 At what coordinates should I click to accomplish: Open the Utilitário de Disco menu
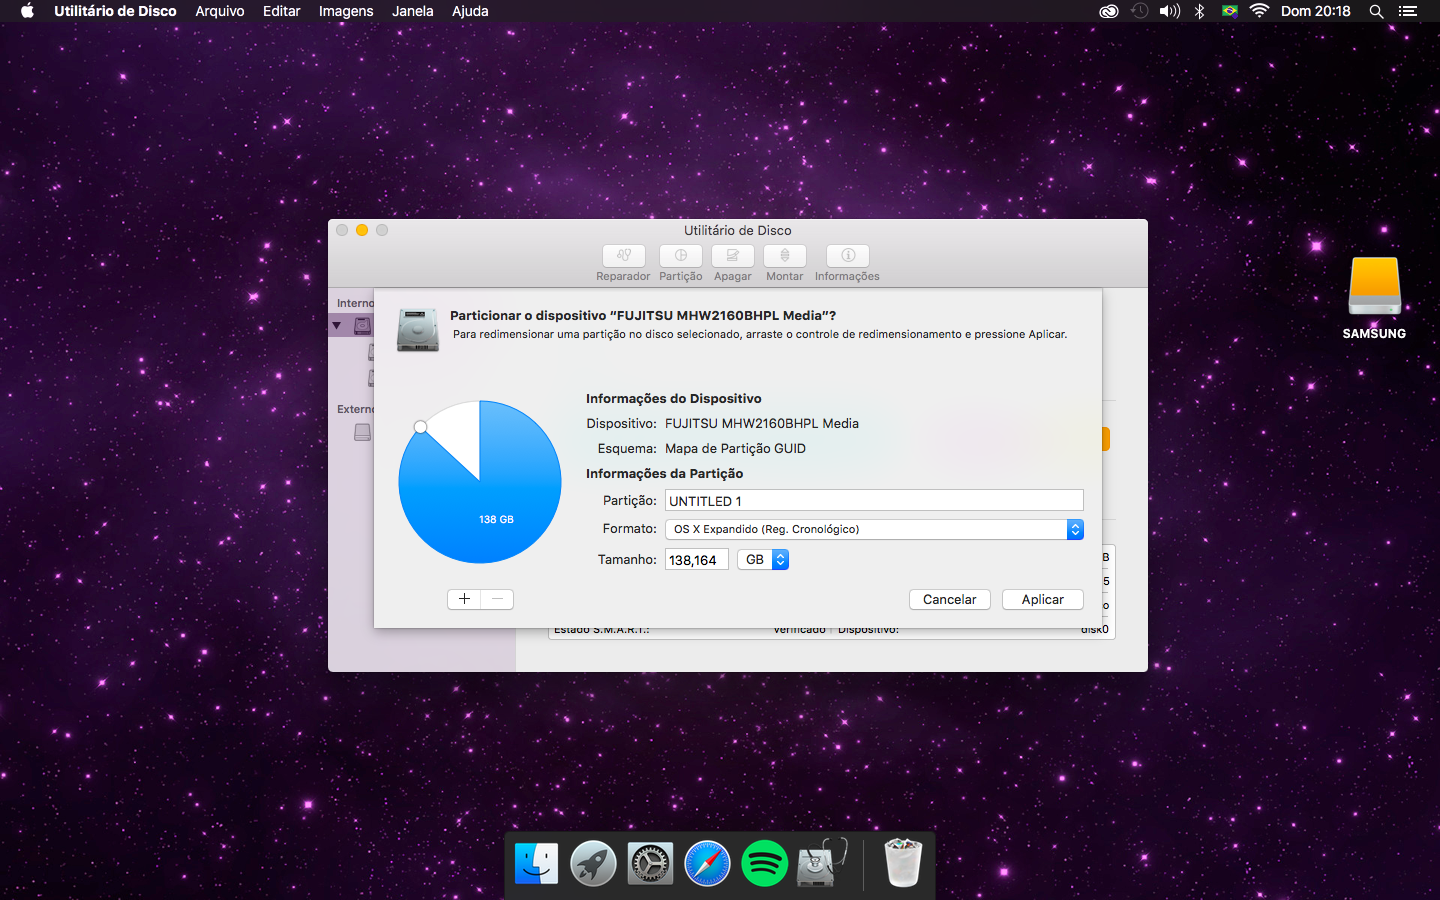point(115,11)
